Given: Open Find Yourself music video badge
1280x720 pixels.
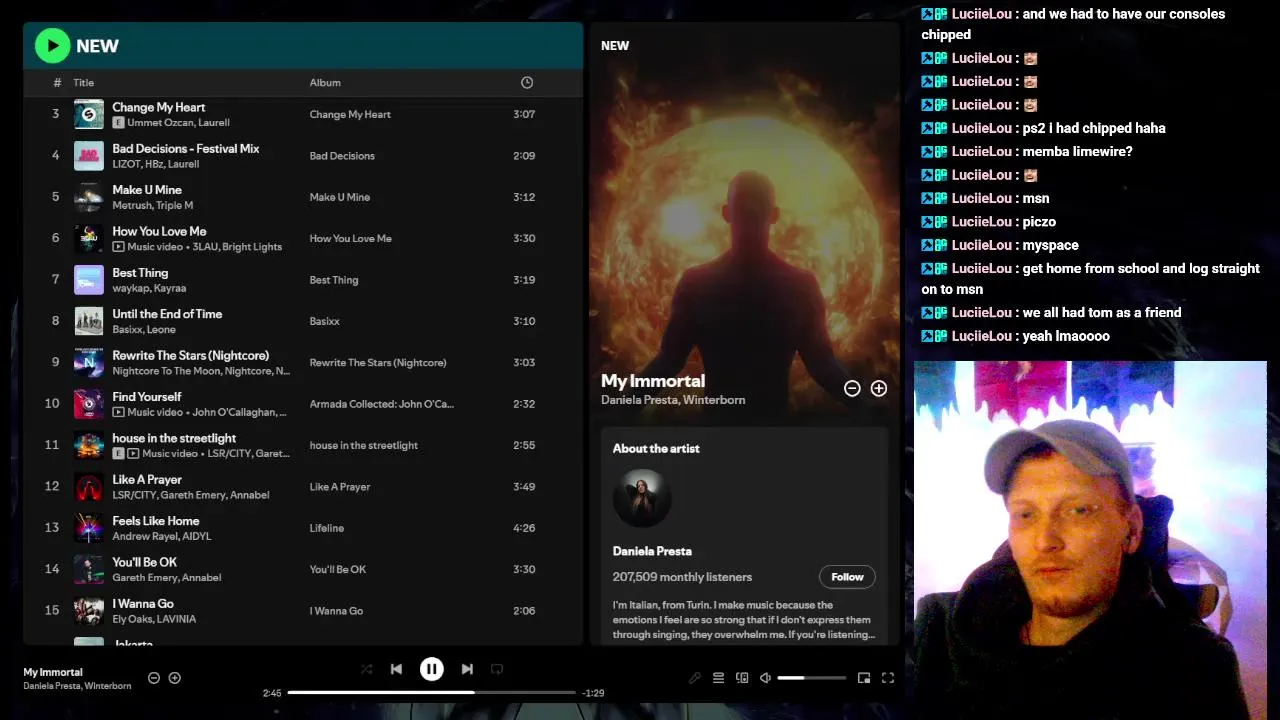Looking at the screenshot, I should [x=118, y=412].
